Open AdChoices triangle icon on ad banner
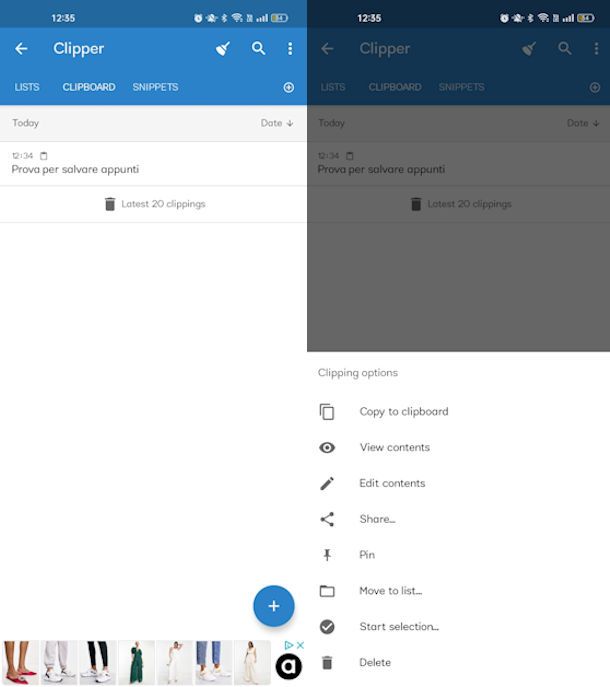Viewport: 610px width, 687px height. click(289, 645)
